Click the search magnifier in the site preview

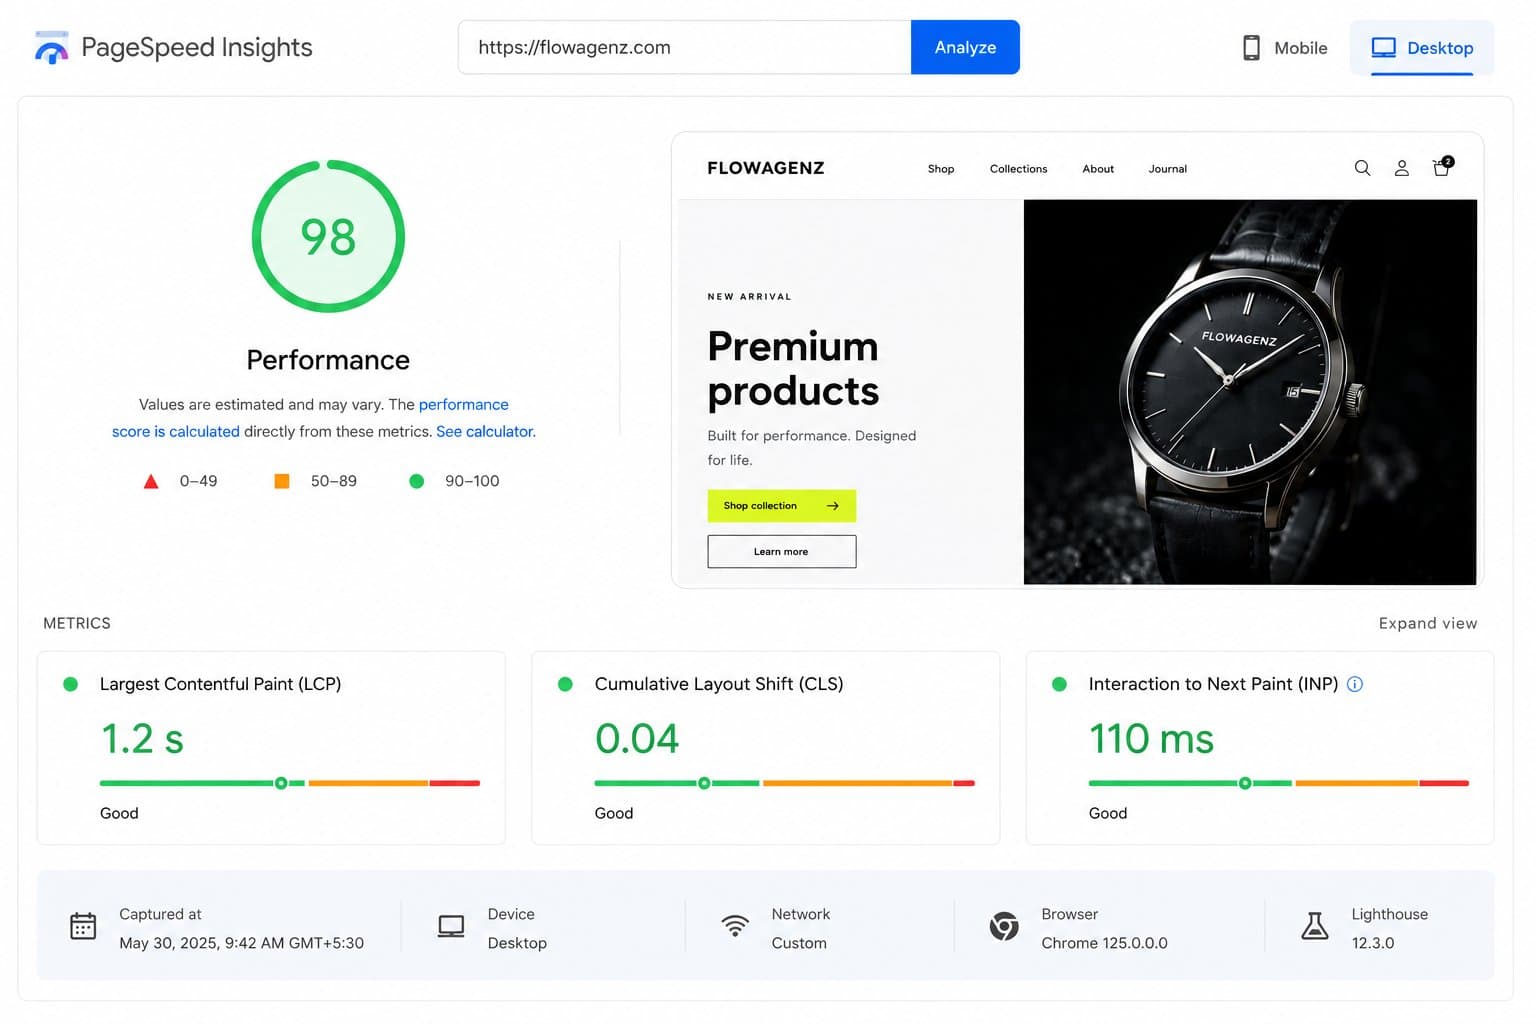(1362, 168)
